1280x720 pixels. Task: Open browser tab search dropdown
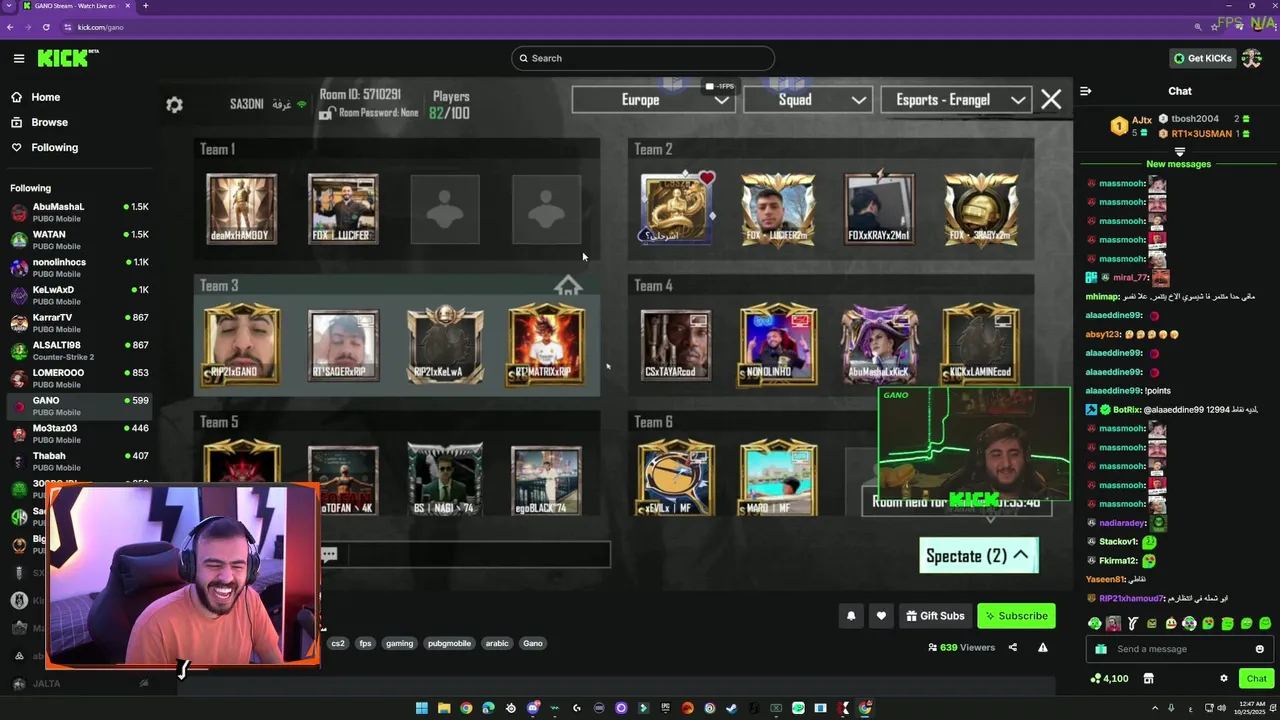10,6
